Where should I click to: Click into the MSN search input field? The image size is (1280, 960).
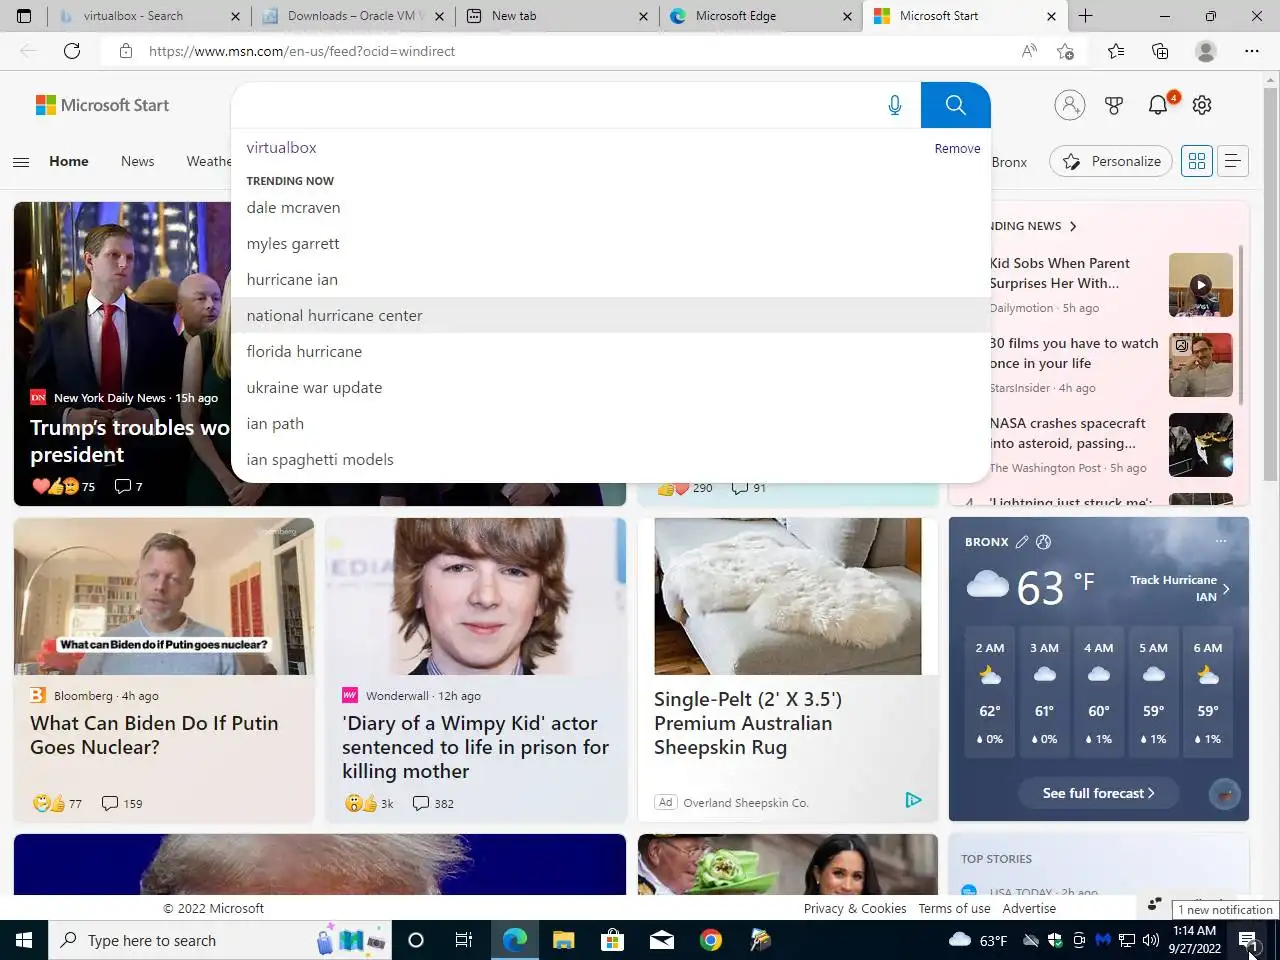click(x=555, y=105)
